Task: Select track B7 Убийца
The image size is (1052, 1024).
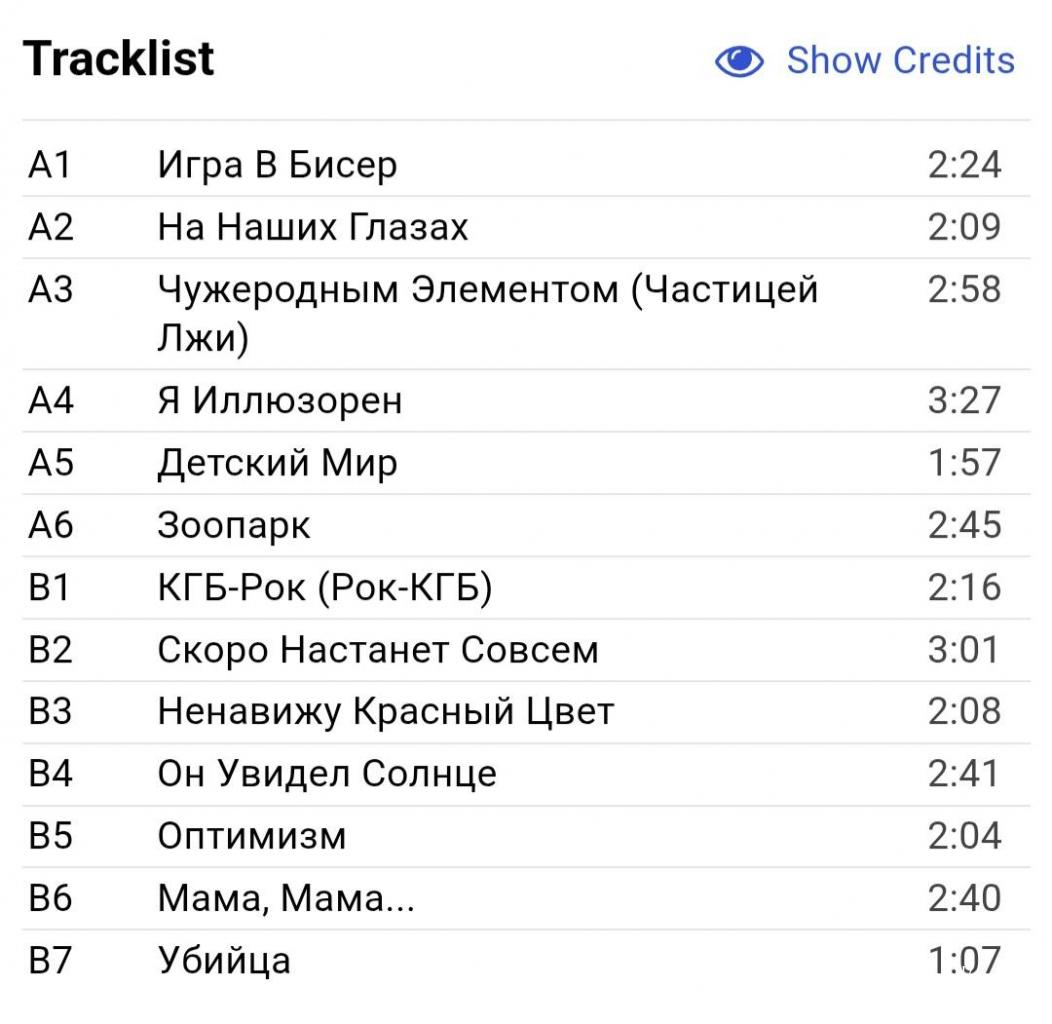Action: (526, 960)
